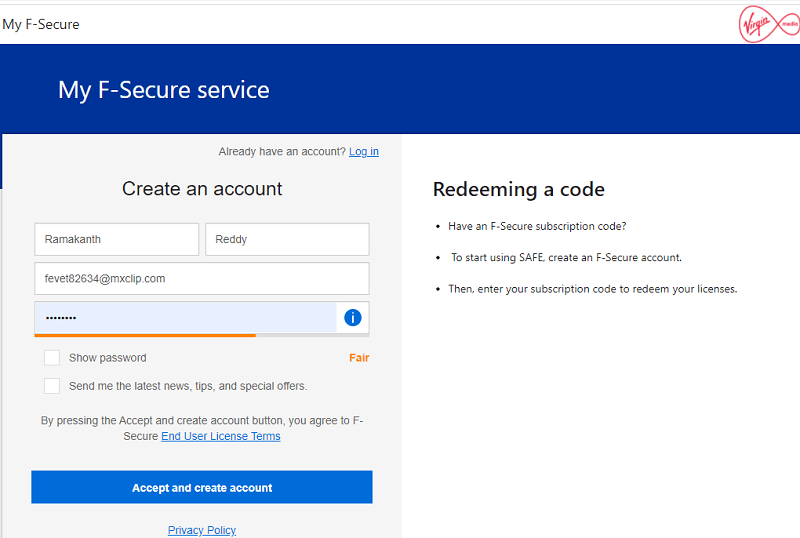Click the My F-Secure title at top left
The image size is (800, 538).
pos(41,24)
